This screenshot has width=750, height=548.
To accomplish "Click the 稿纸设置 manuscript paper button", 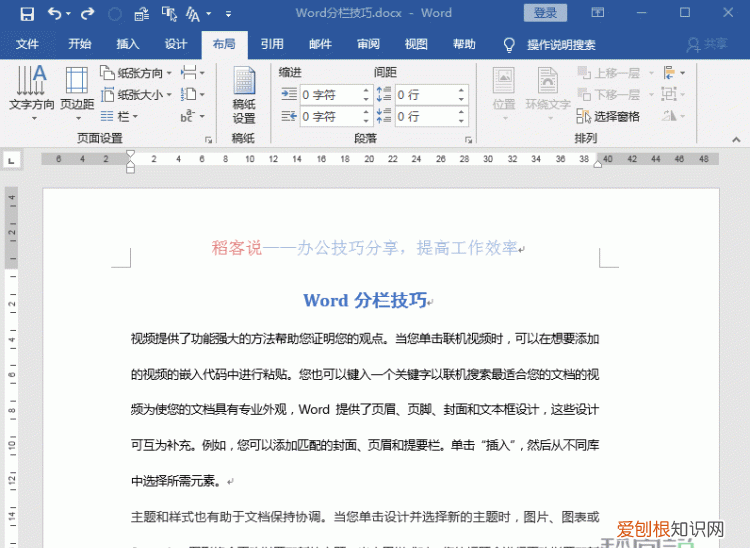I will (x=244, y=95).
